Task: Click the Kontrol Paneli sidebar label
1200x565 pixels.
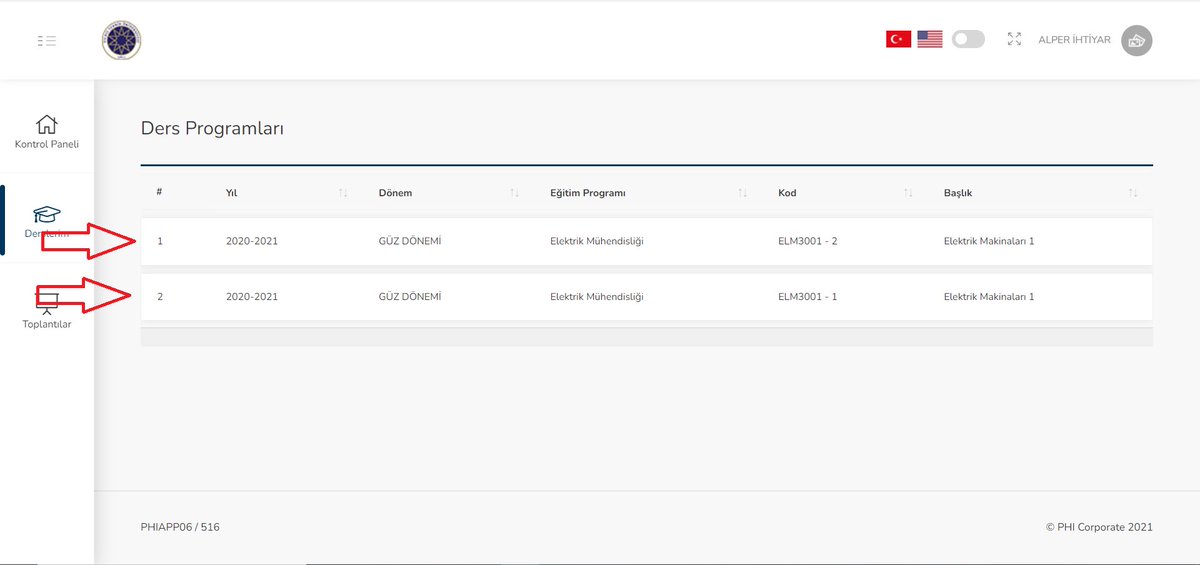Action: pos(47,144)
